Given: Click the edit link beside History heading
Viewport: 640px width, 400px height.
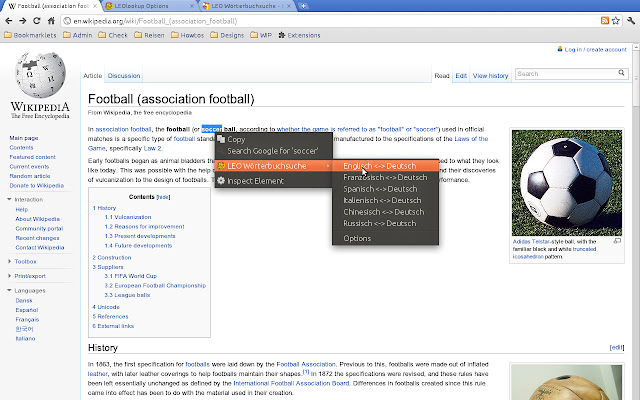Looking at the screenshot, I should click(617, 347).
